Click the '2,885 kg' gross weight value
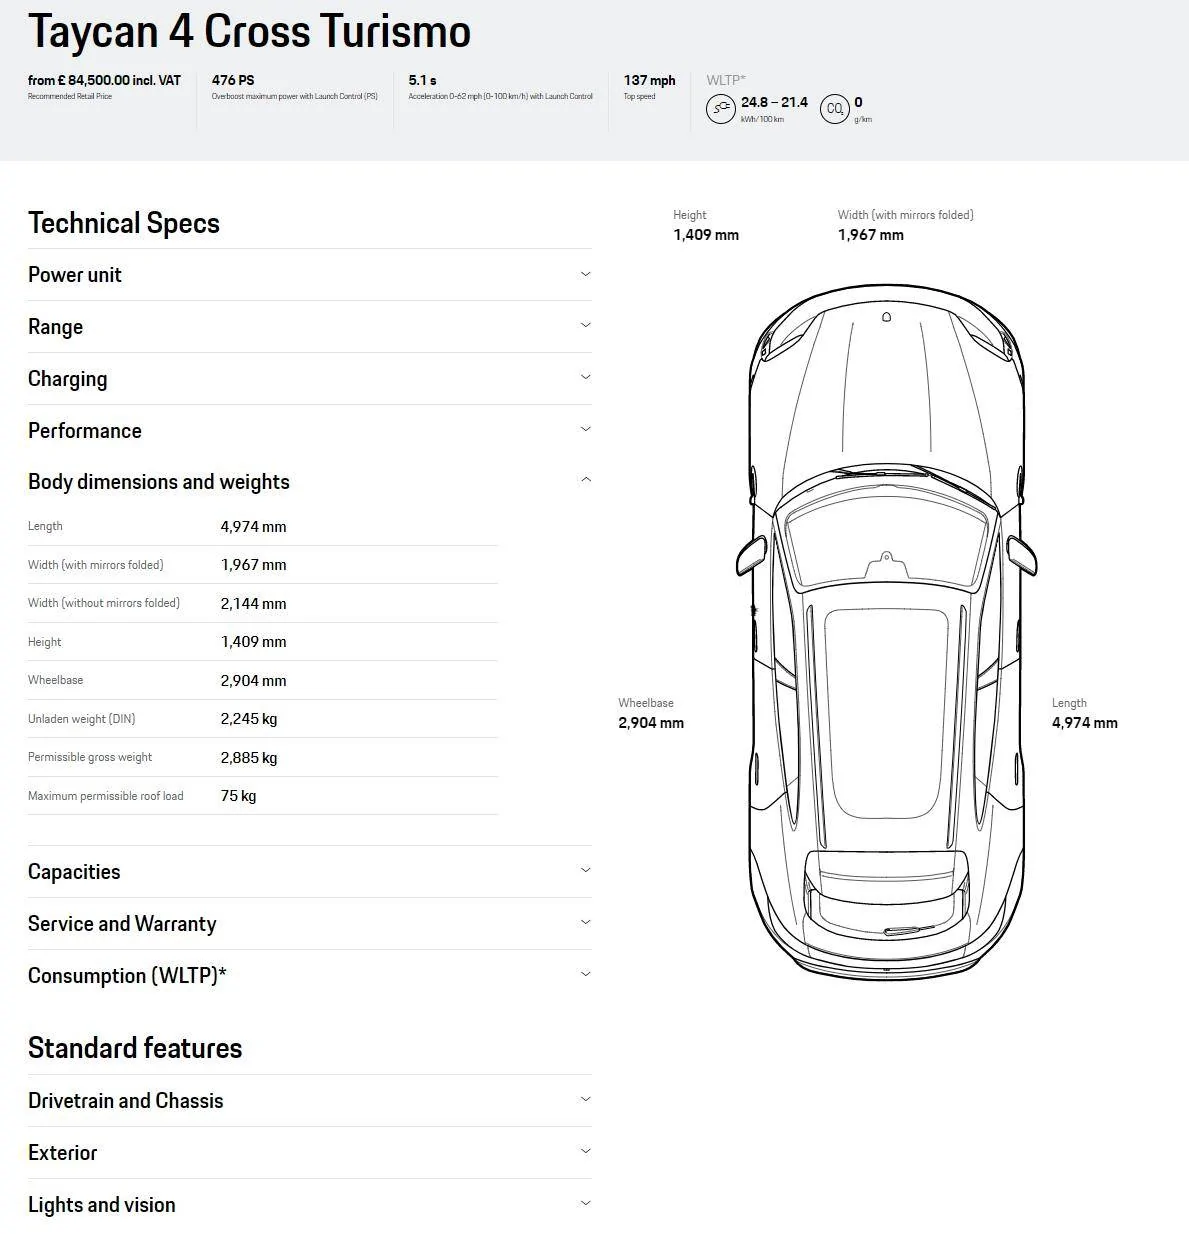The image size is (1189, 1234). [x=249, y=758]
